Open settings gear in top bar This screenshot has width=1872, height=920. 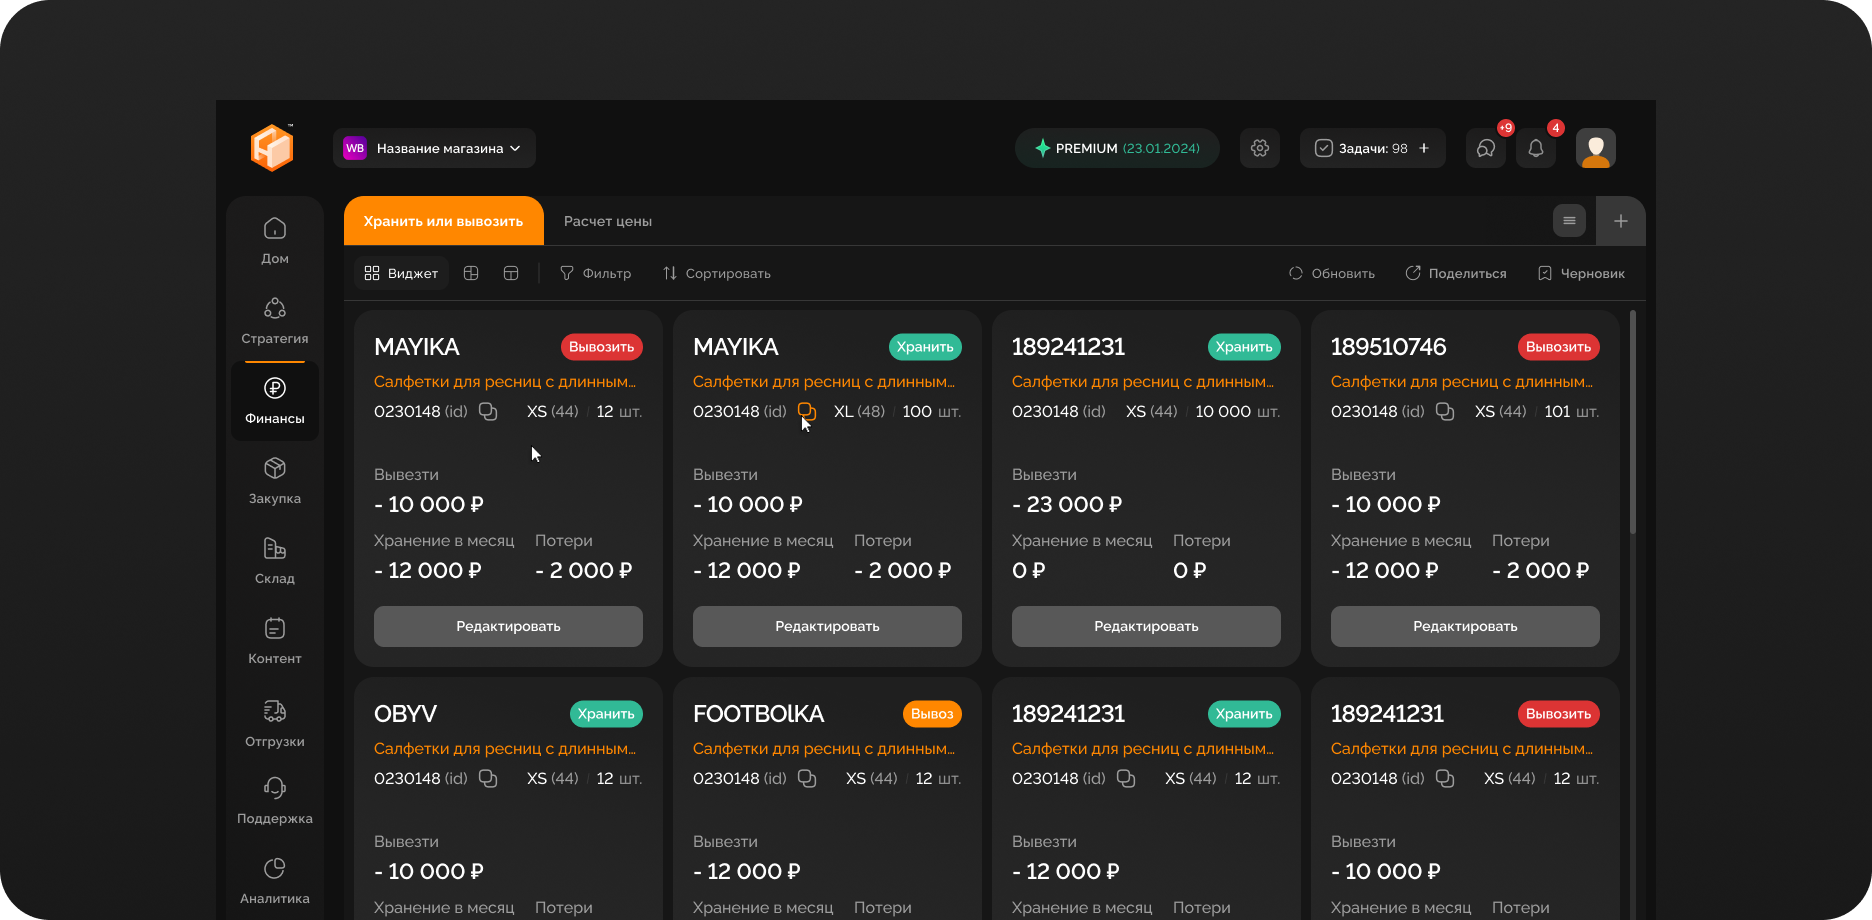pyautogui.click(x=1259, y=148)
